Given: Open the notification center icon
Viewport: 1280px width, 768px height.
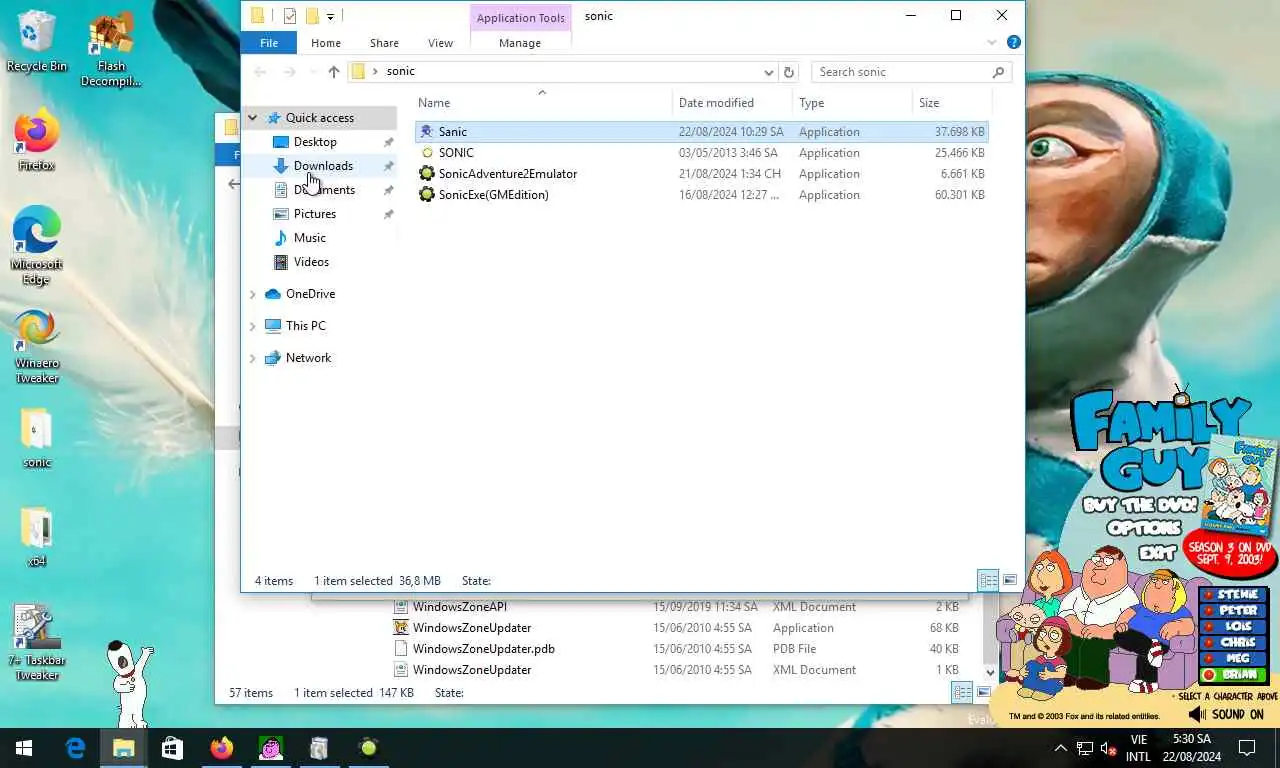Looking at the screenshot, I should [1247, 748].
